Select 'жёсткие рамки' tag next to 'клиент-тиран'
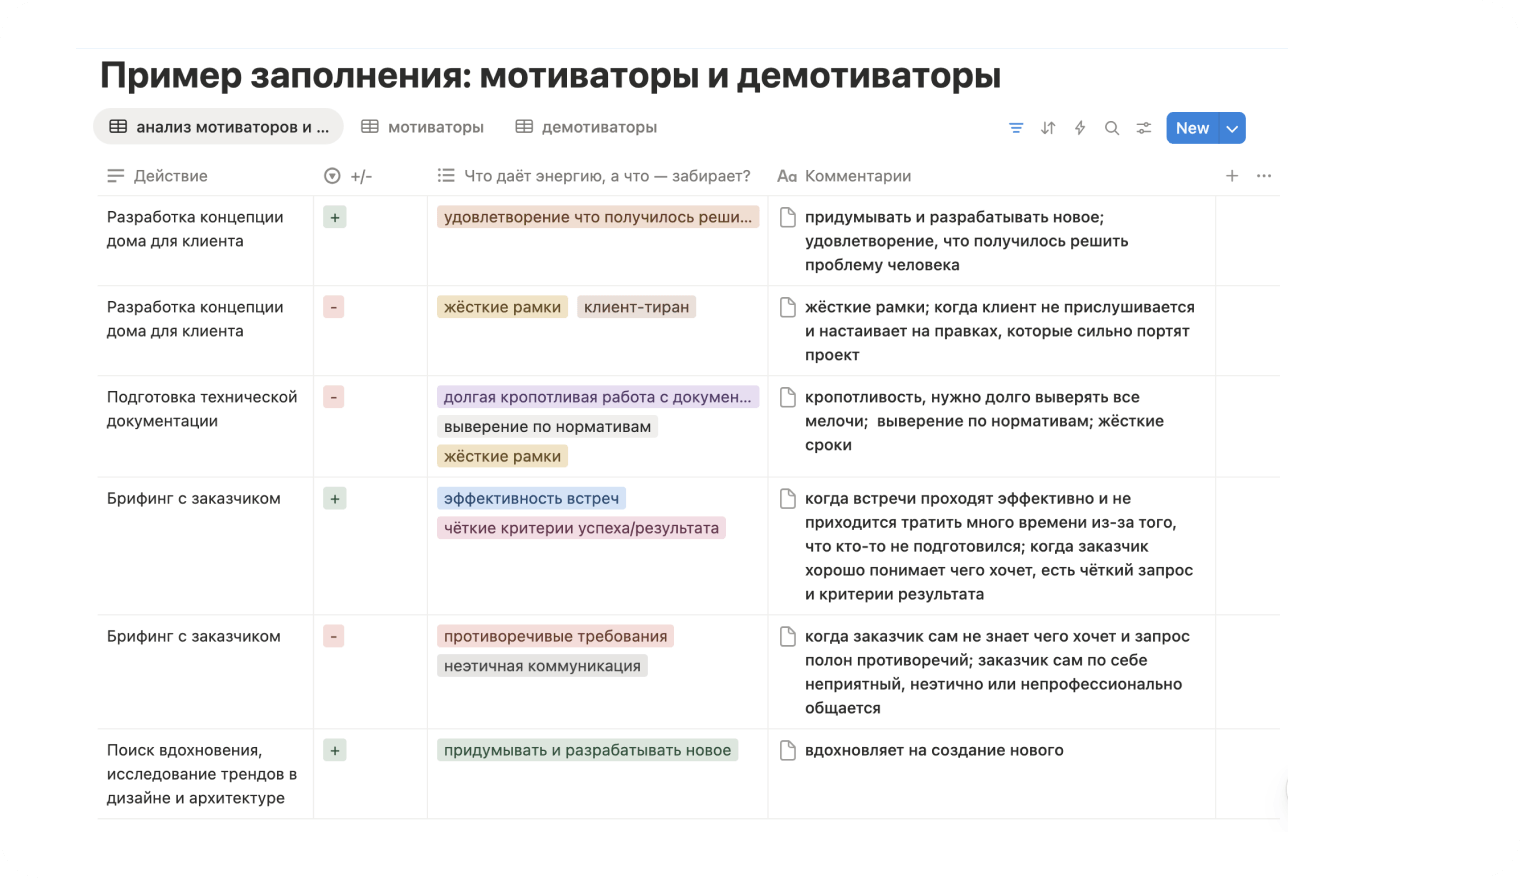This screenshot has height=878, width=1520. click(502, 307)
